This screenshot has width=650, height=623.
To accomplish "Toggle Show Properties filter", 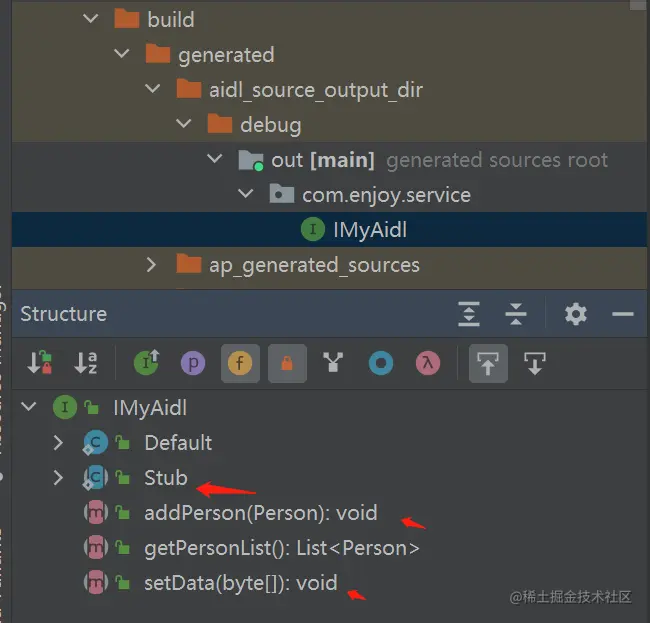I will [192, 364].
